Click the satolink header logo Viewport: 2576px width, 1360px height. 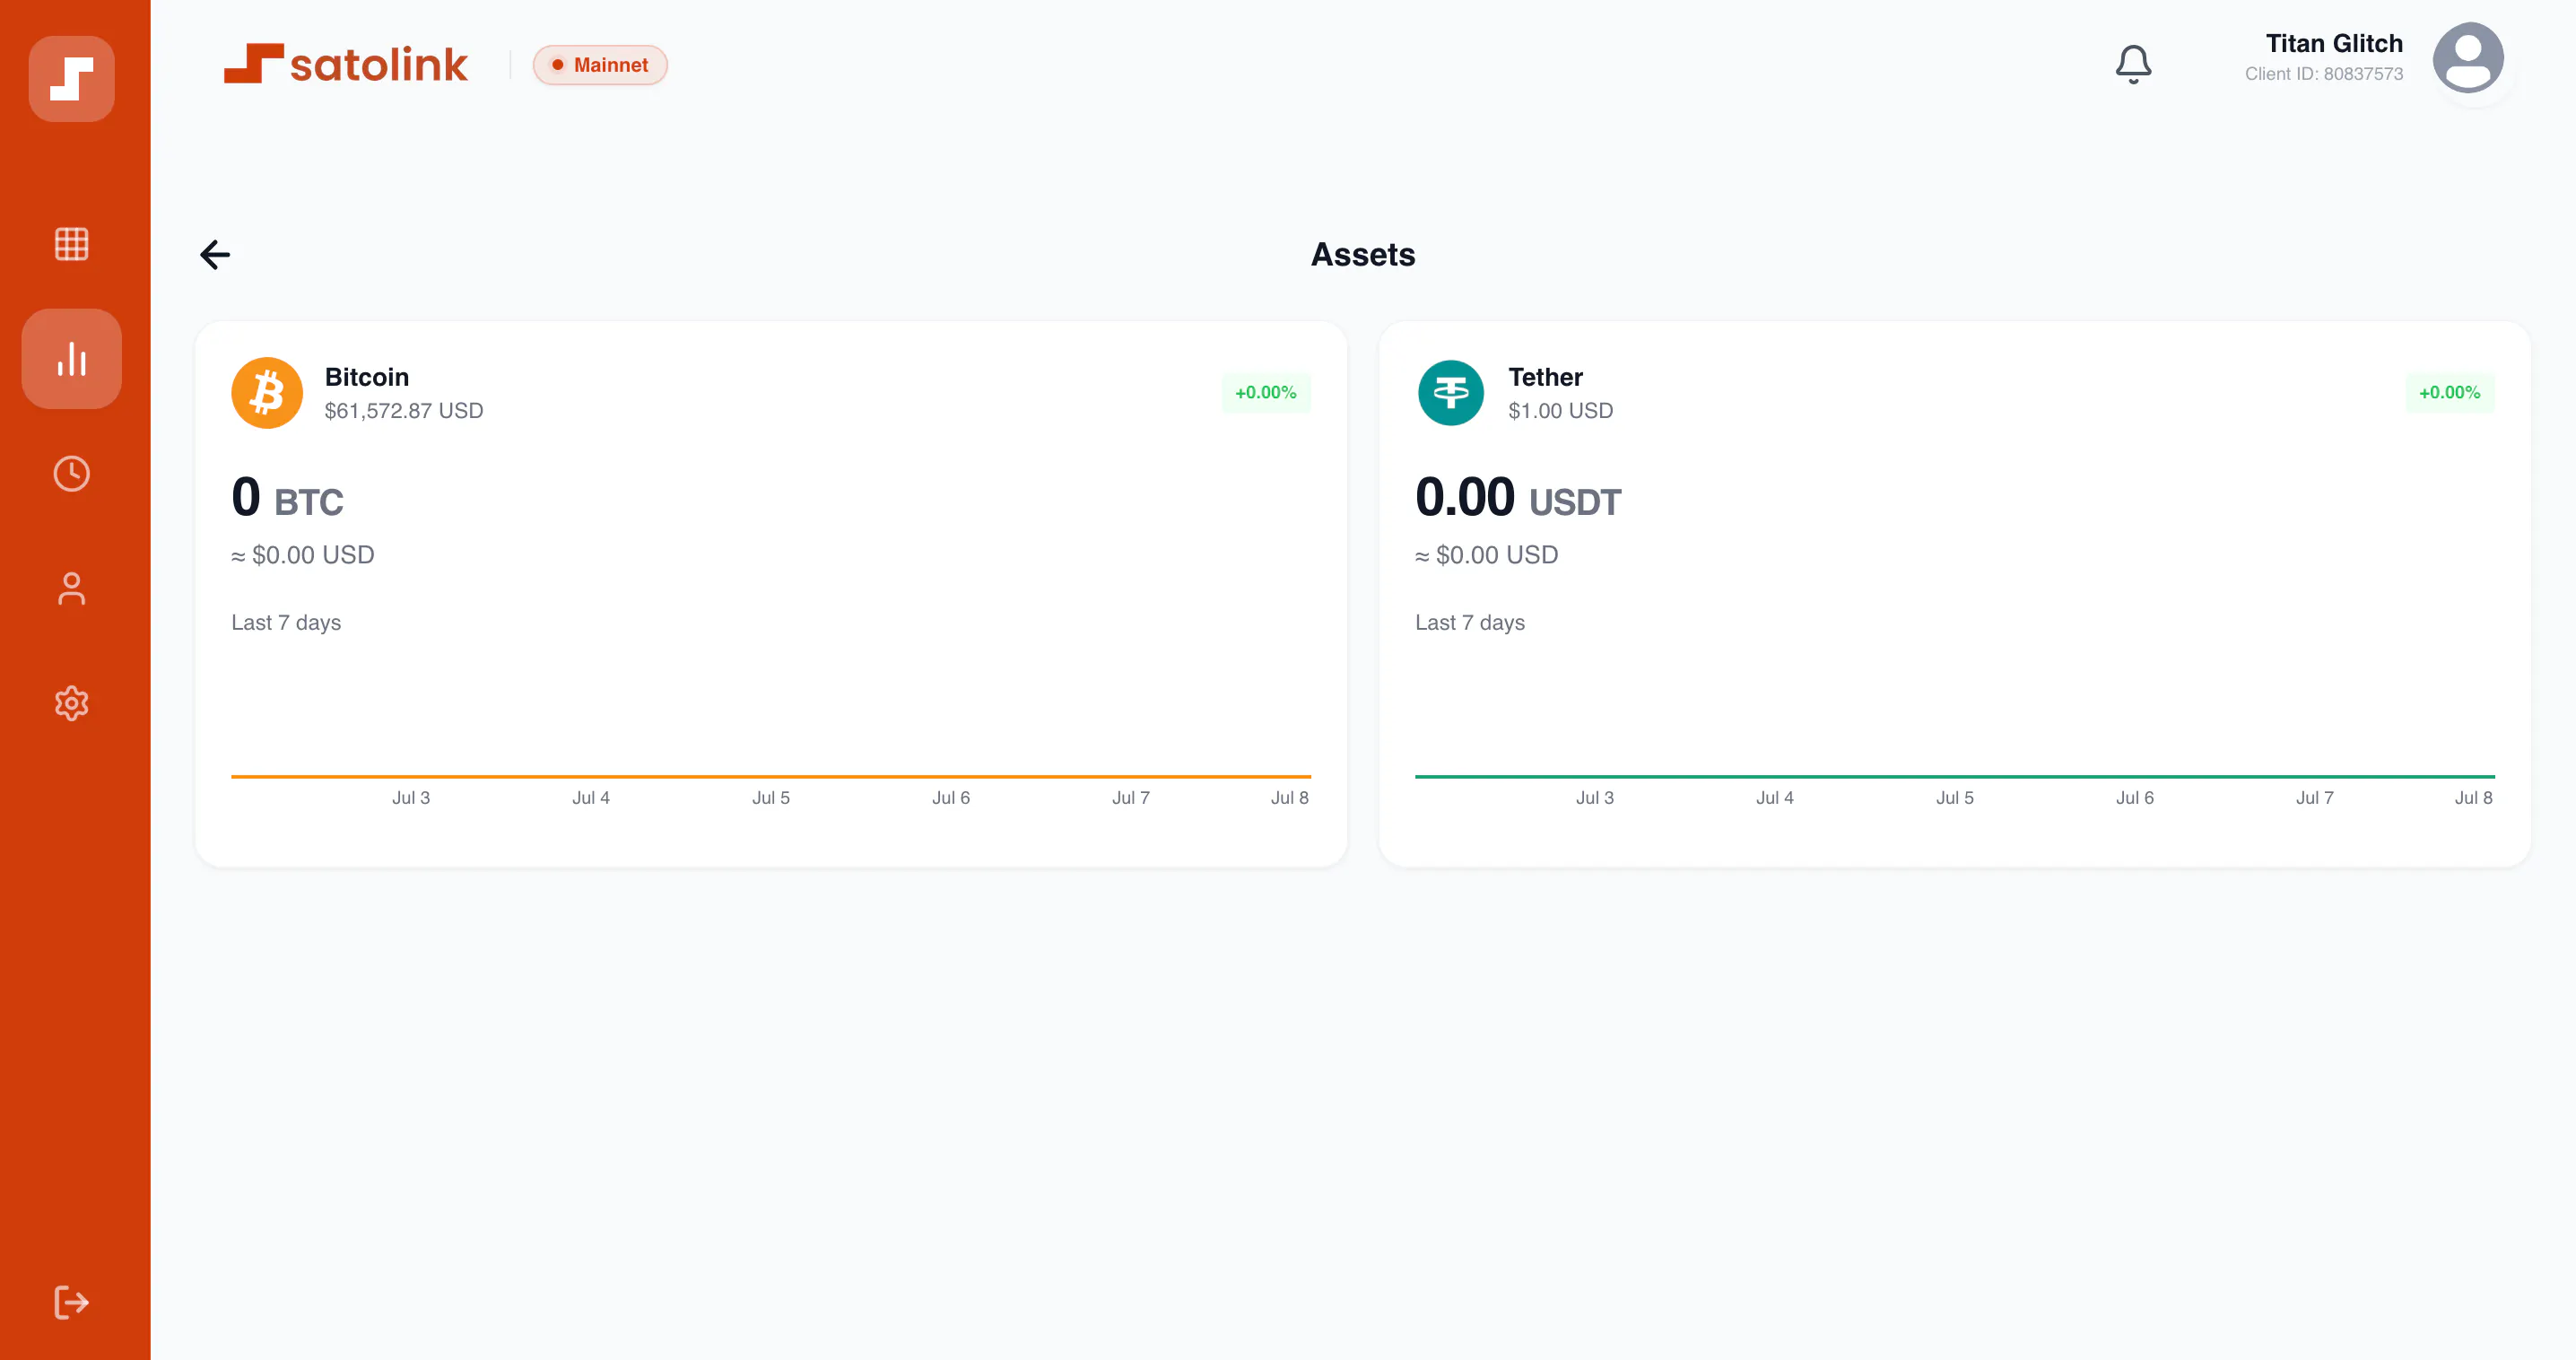[346, 65]
